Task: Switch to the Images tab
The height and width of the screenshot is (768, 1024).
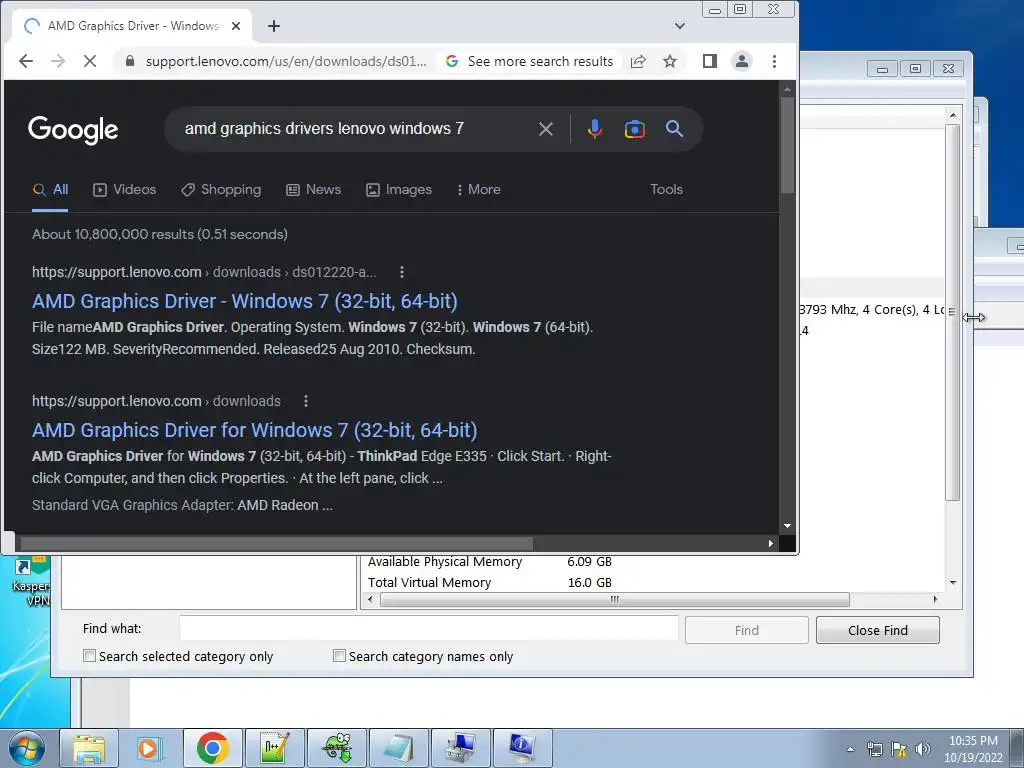Action: (x=399, y=189)
